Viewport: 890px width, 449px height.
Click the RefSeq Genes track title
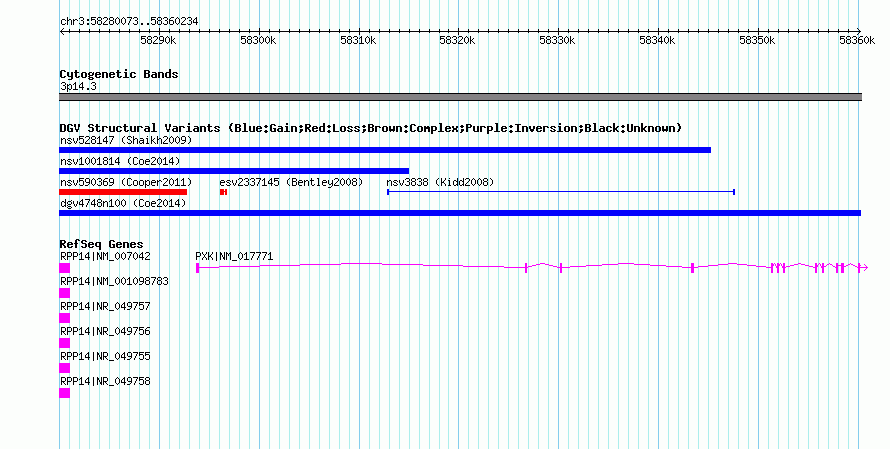coord(102,244)
